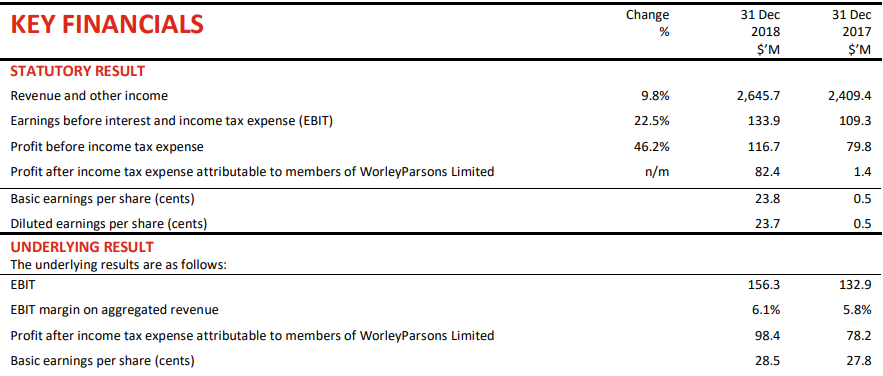This screenshot has width=883, height=376.
Task: Select the Diluted earnings per share label
Action: tap(109, 224)
